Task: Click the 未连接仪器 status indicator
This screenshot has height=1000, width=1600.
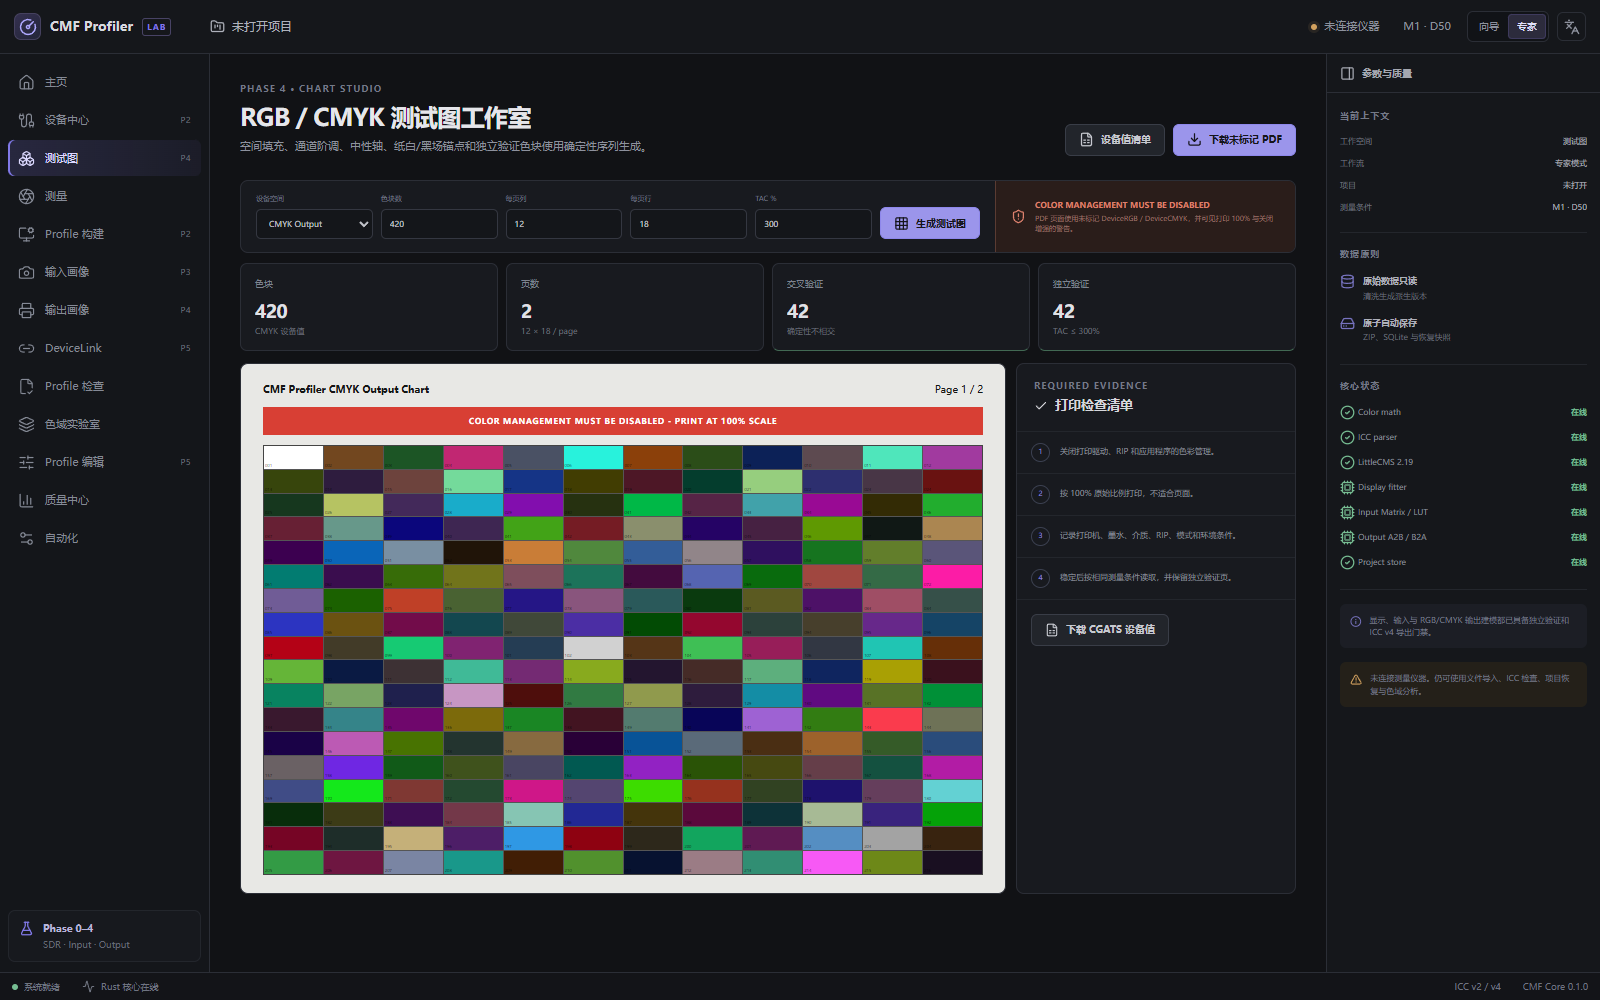Action: pyautogui.click(x=1345, y=27)
